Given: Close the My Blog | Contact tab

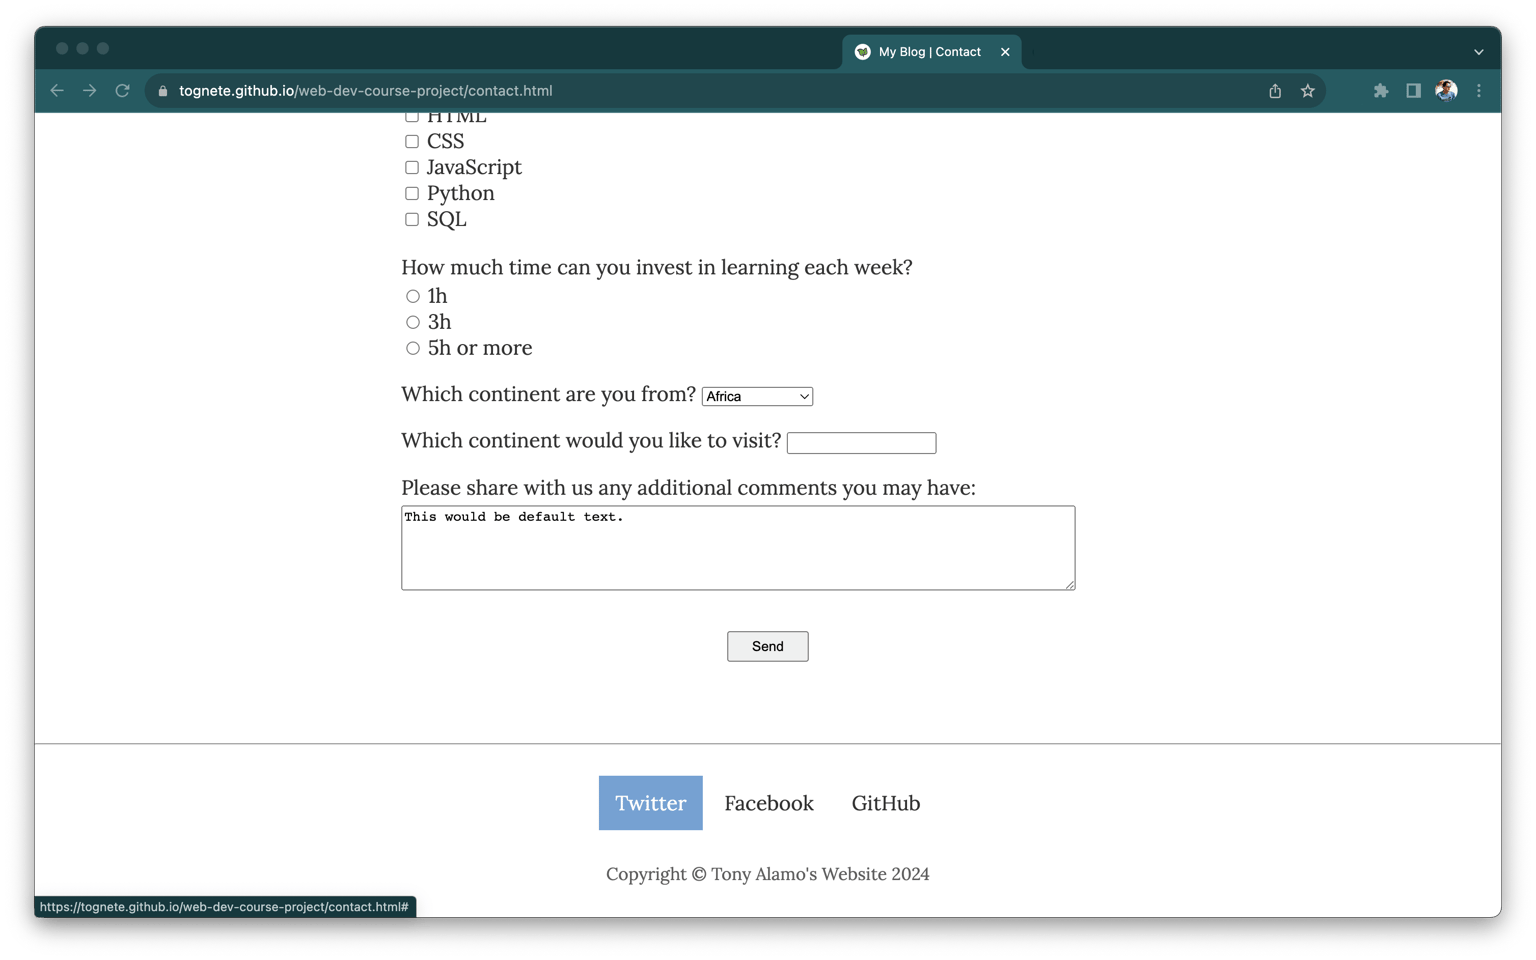Looking at the screenshot, I should pyautogui.click(x=1005, y=52).
